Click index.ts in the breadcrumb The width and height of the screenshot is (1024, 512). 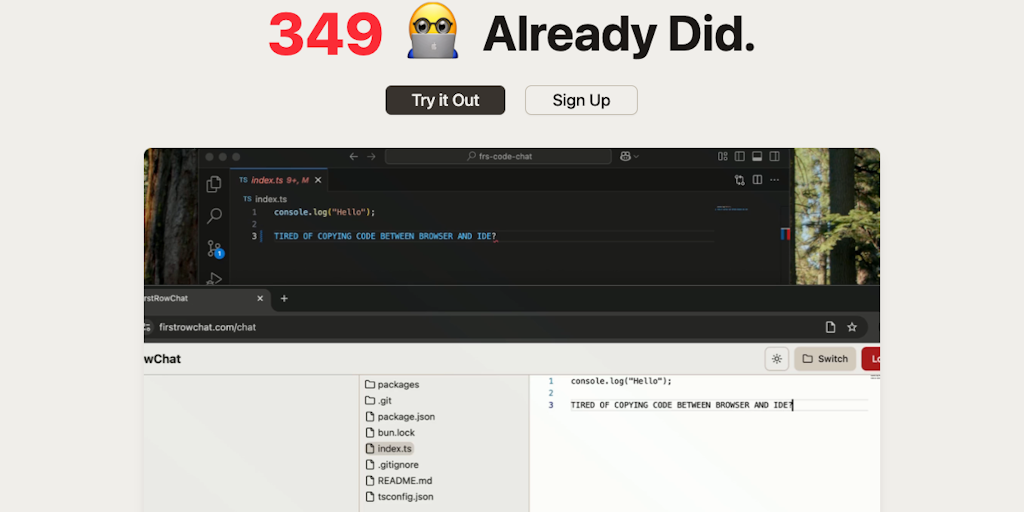[270, 199]
